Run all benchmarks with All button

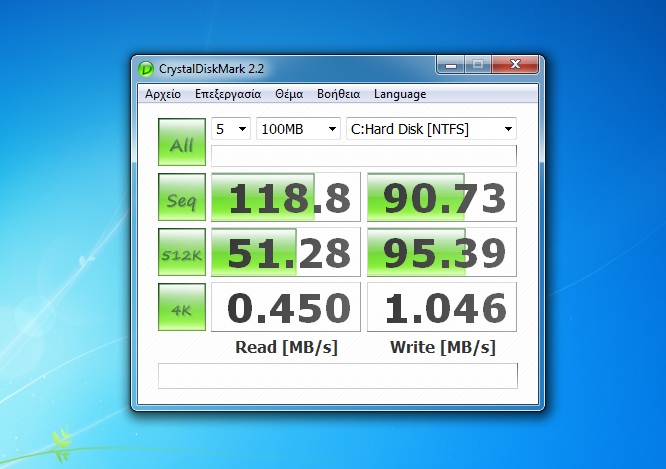[182, 142]
